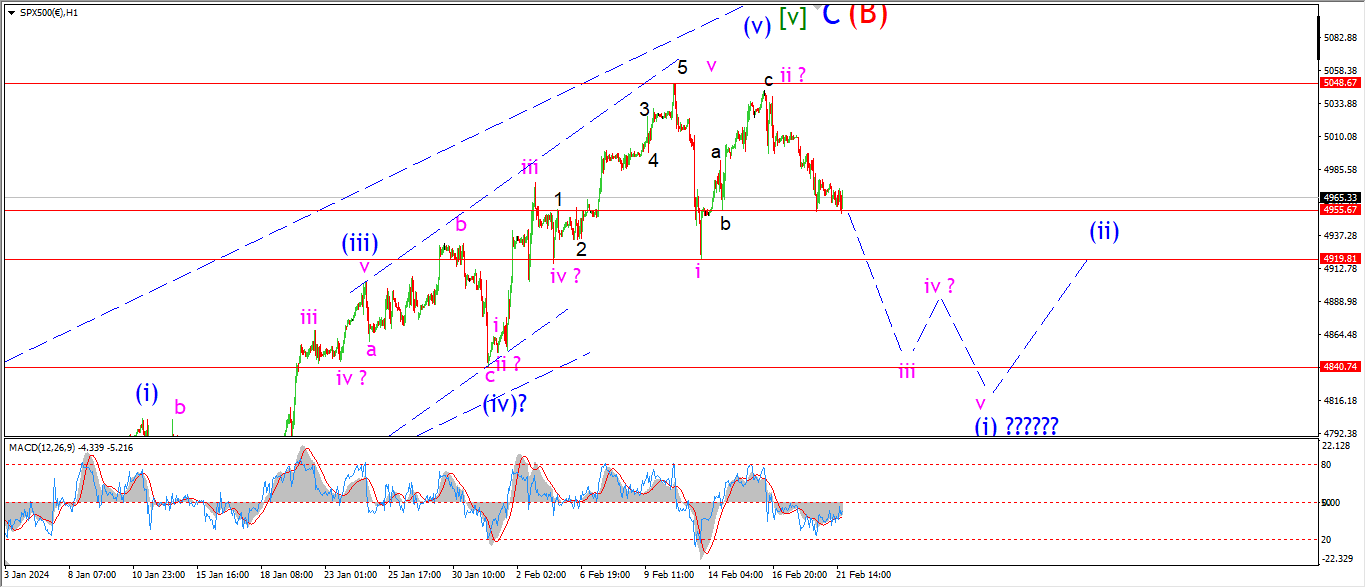The width and height of the screenshot is (1366, 588).
Task: Click the blue (iii) wave label
Action: [x=359, y=242]
